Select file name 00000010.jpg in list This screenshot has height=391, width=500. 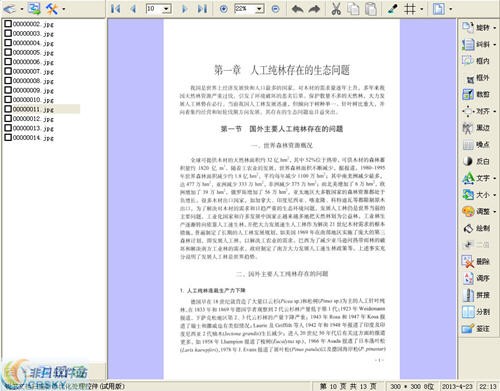coord(33,100)
